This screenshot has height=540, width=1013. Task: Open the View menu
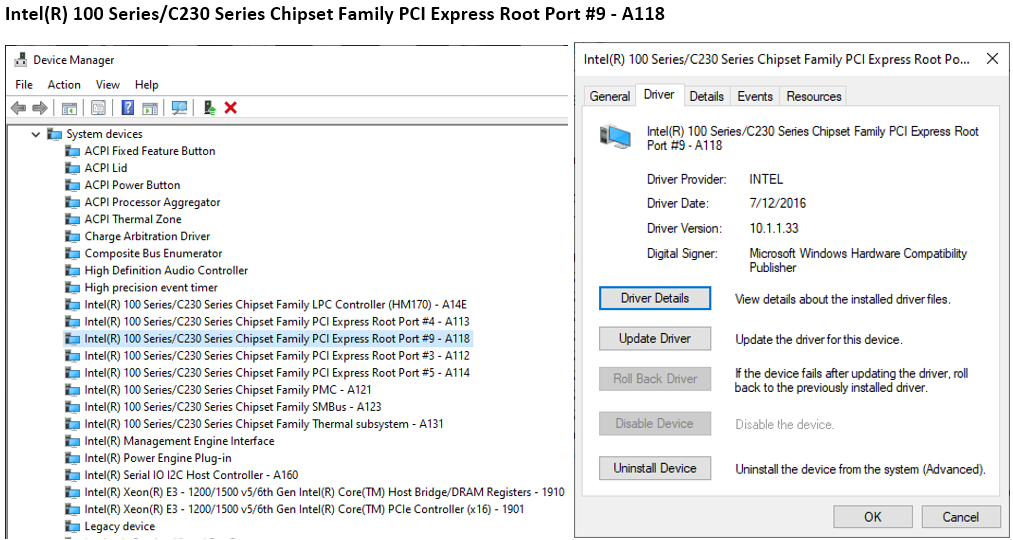(x=108, y=85)
